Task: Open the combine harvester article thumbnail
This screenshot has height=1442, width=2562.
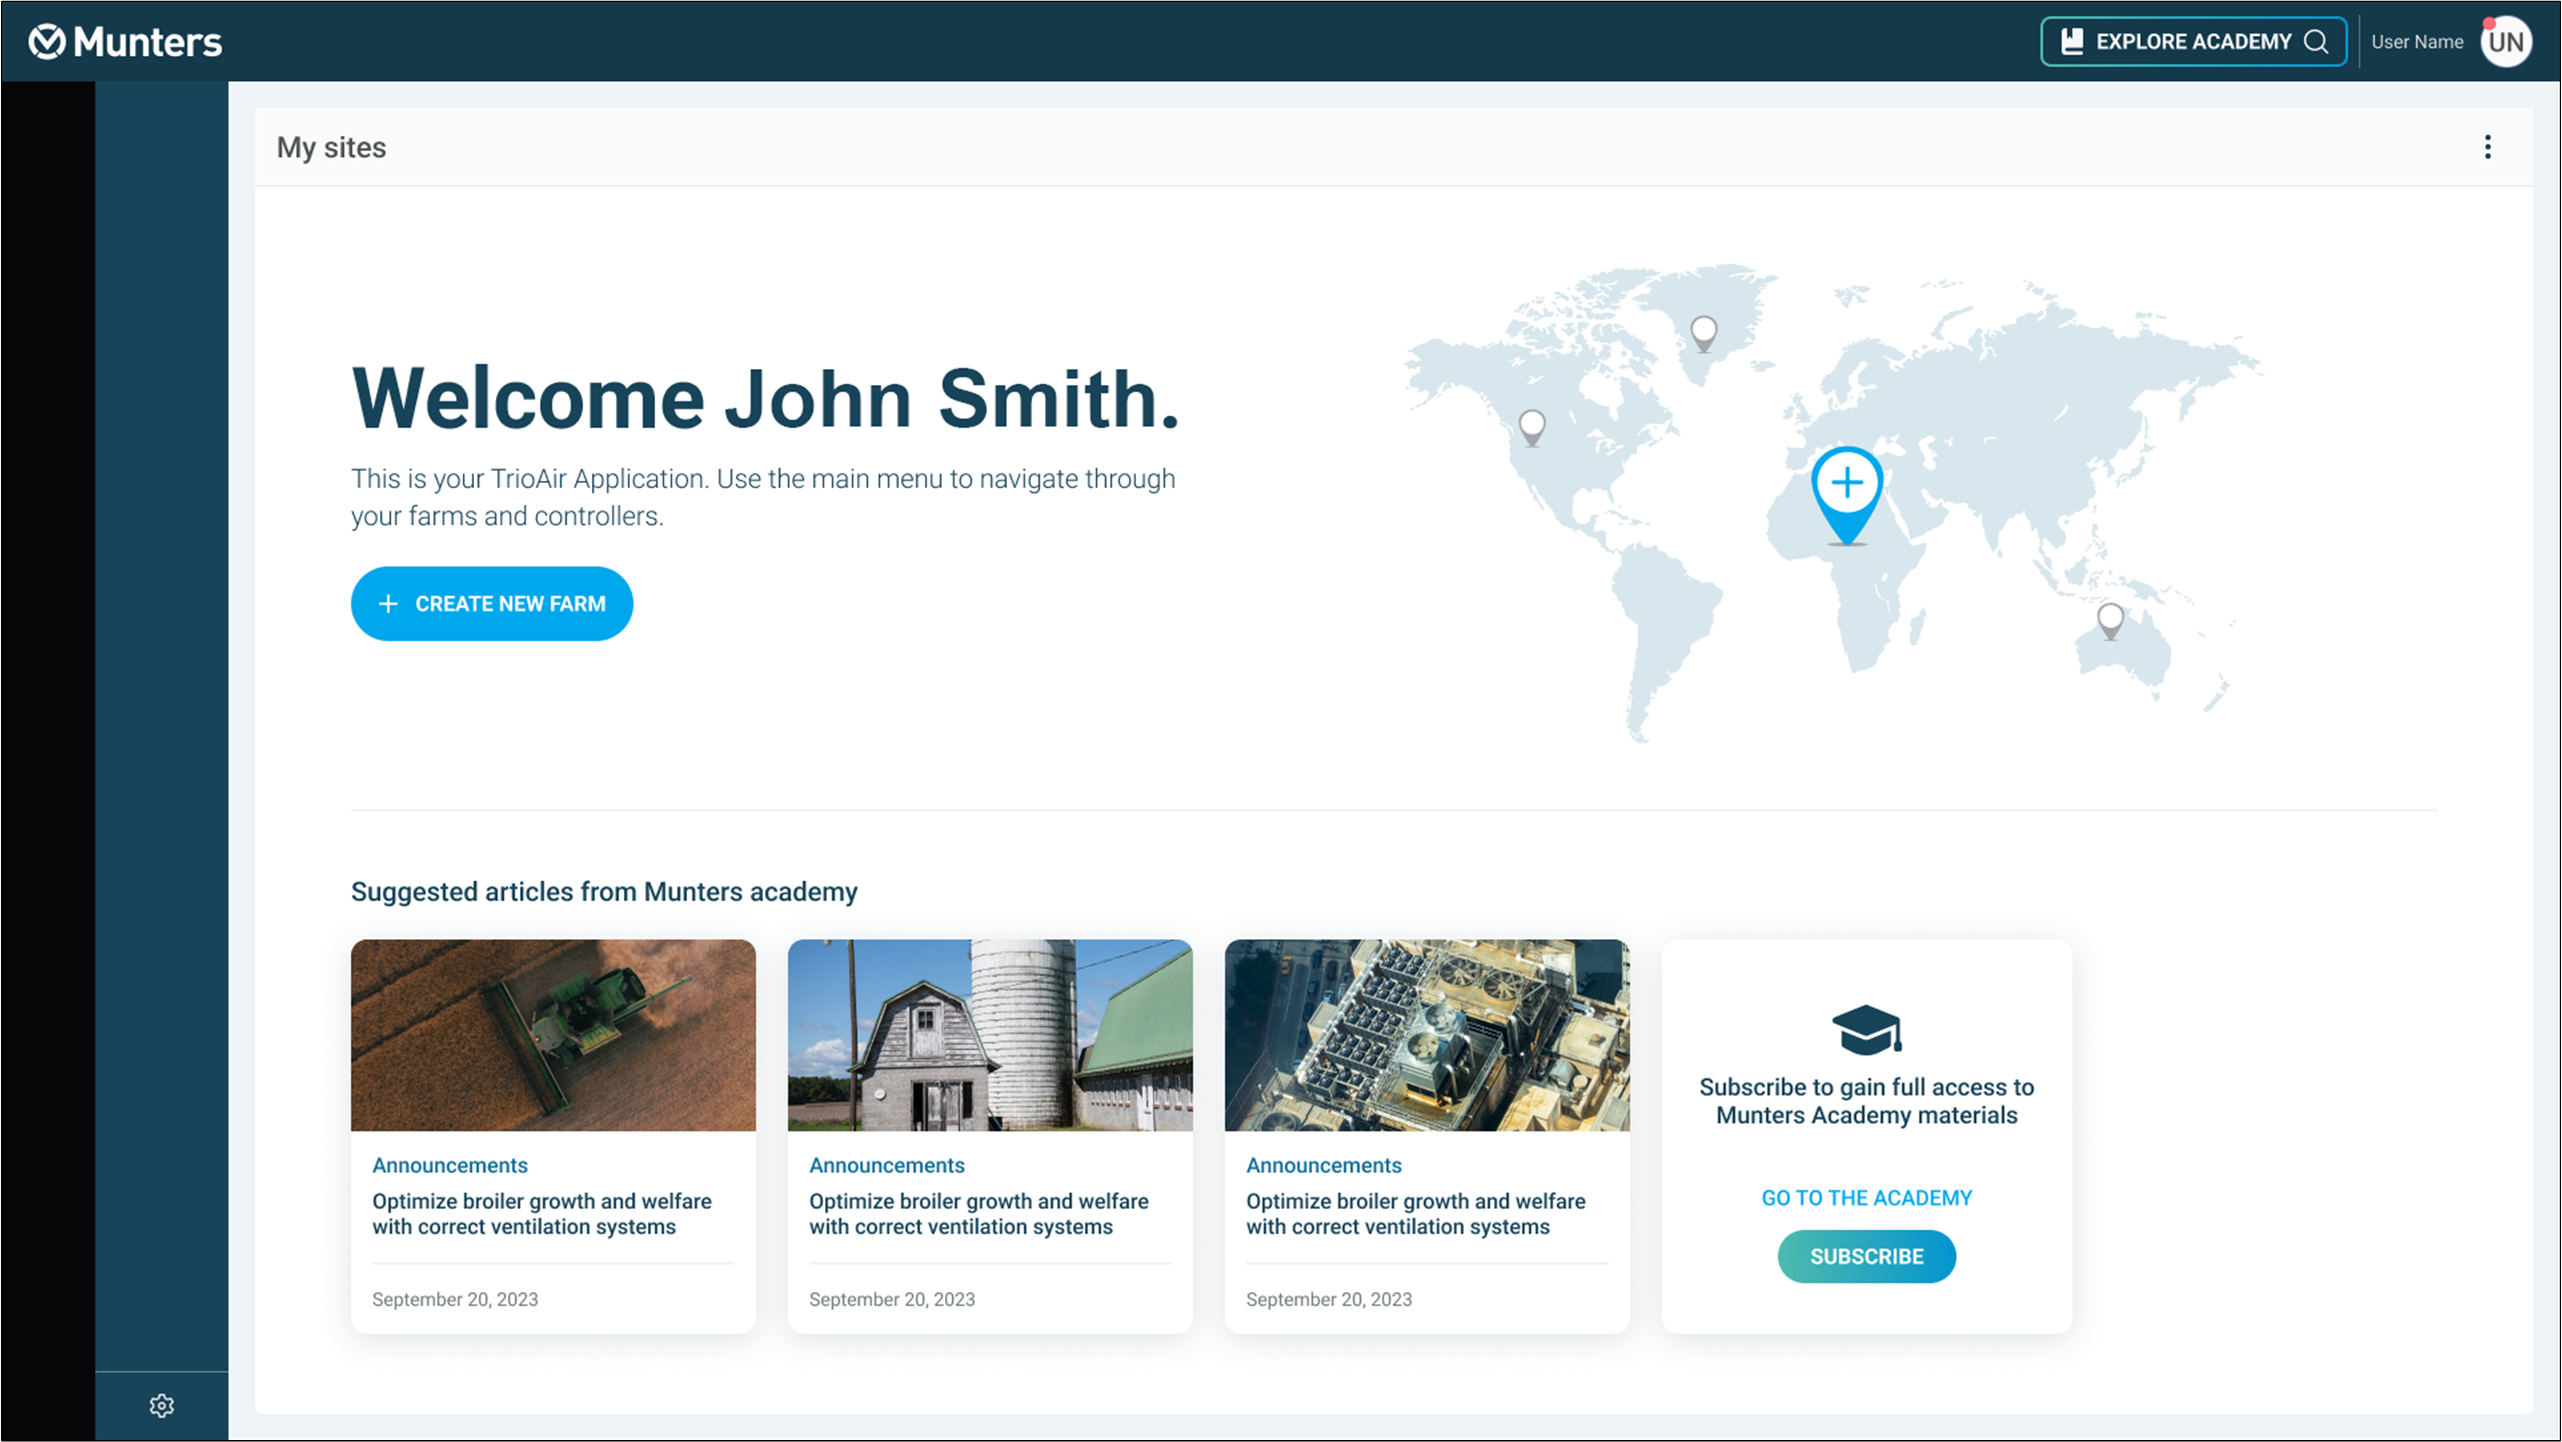Action: tap(552, 1034)
